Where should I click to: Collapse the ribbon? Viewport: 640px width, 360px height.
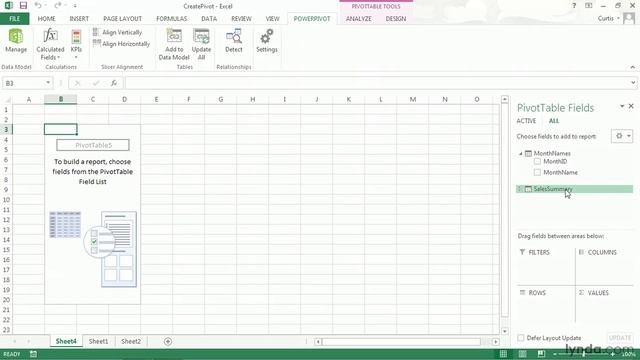(633, 67)
